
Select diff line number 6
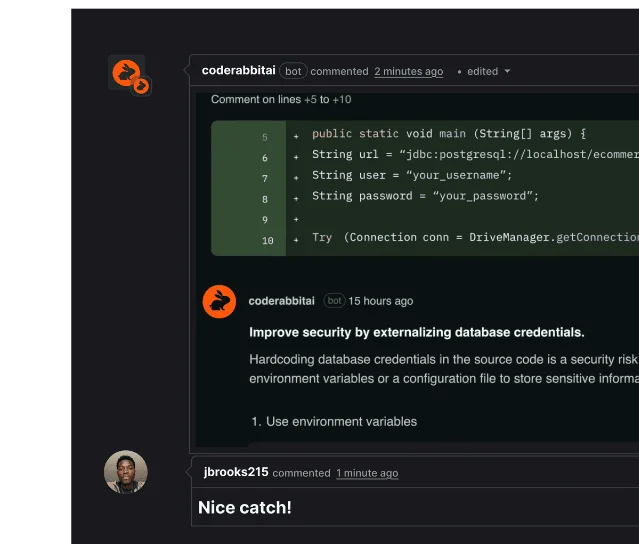pyautogui.click(x=265, y=158)
